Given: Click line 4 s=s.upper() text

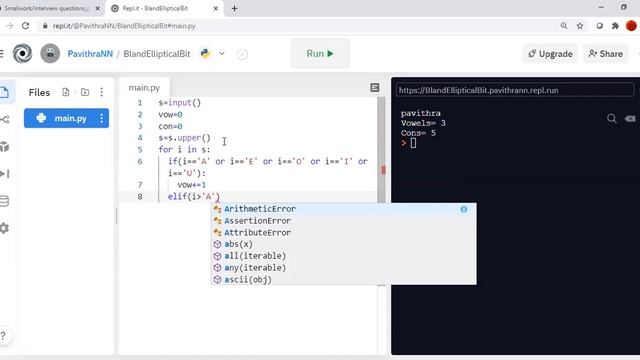Looking at the screenshot, I should (x=184, y=138).
